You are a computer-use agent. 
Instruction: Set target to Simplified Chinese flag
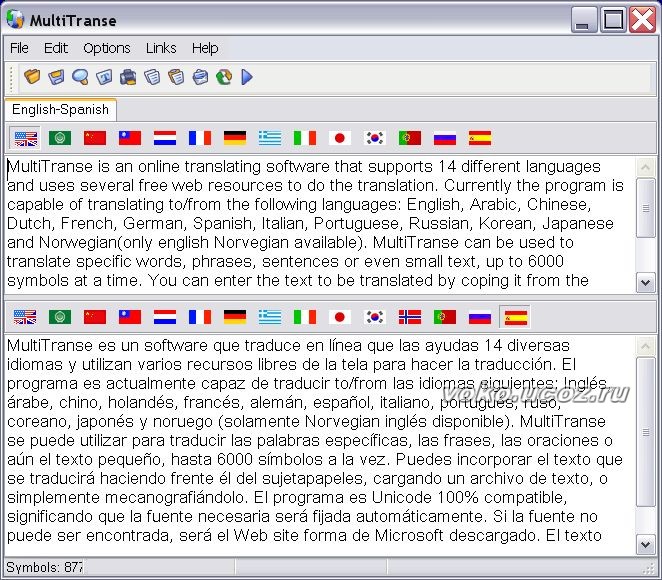pyautogui.click(x=95, y=317)
